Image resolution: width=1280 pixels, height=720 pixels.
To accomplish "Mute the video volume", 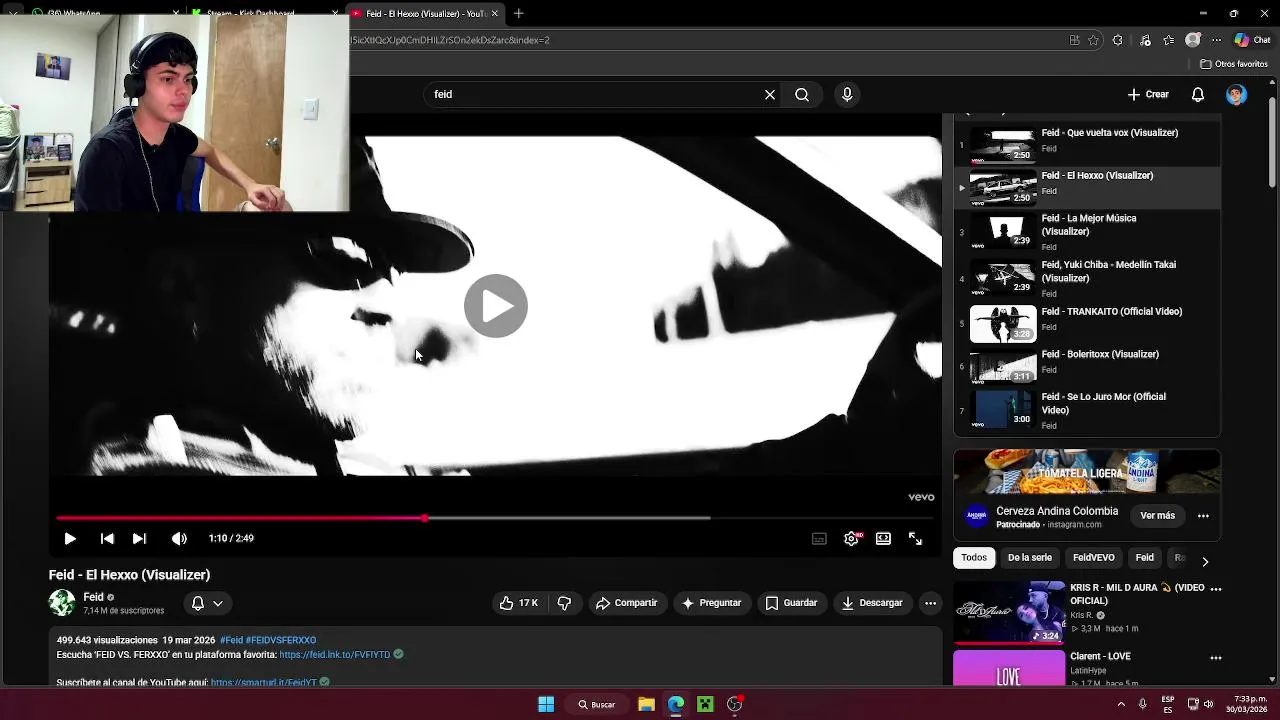I will click(x=179, y=538).
